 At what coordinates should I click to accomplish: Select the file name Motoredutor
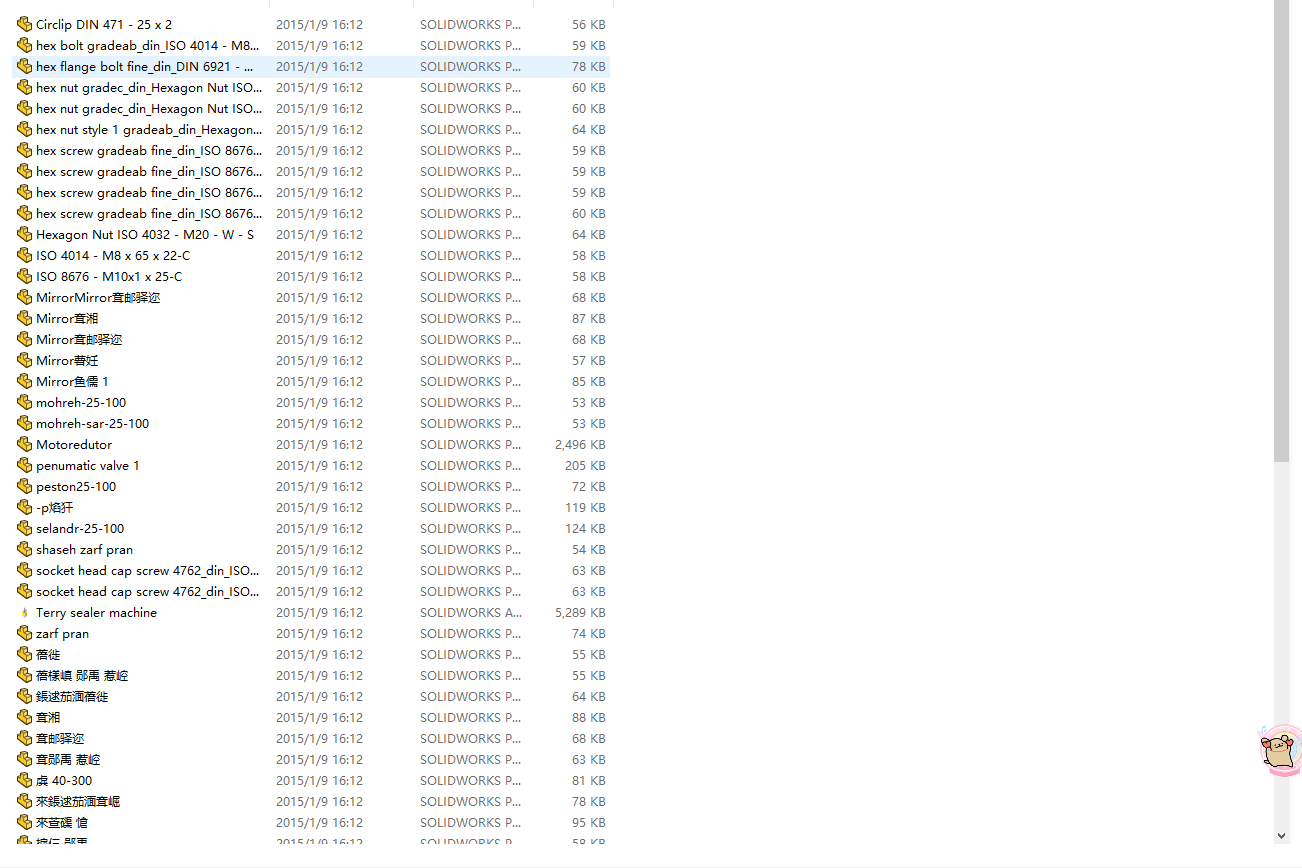pos(74,444)
